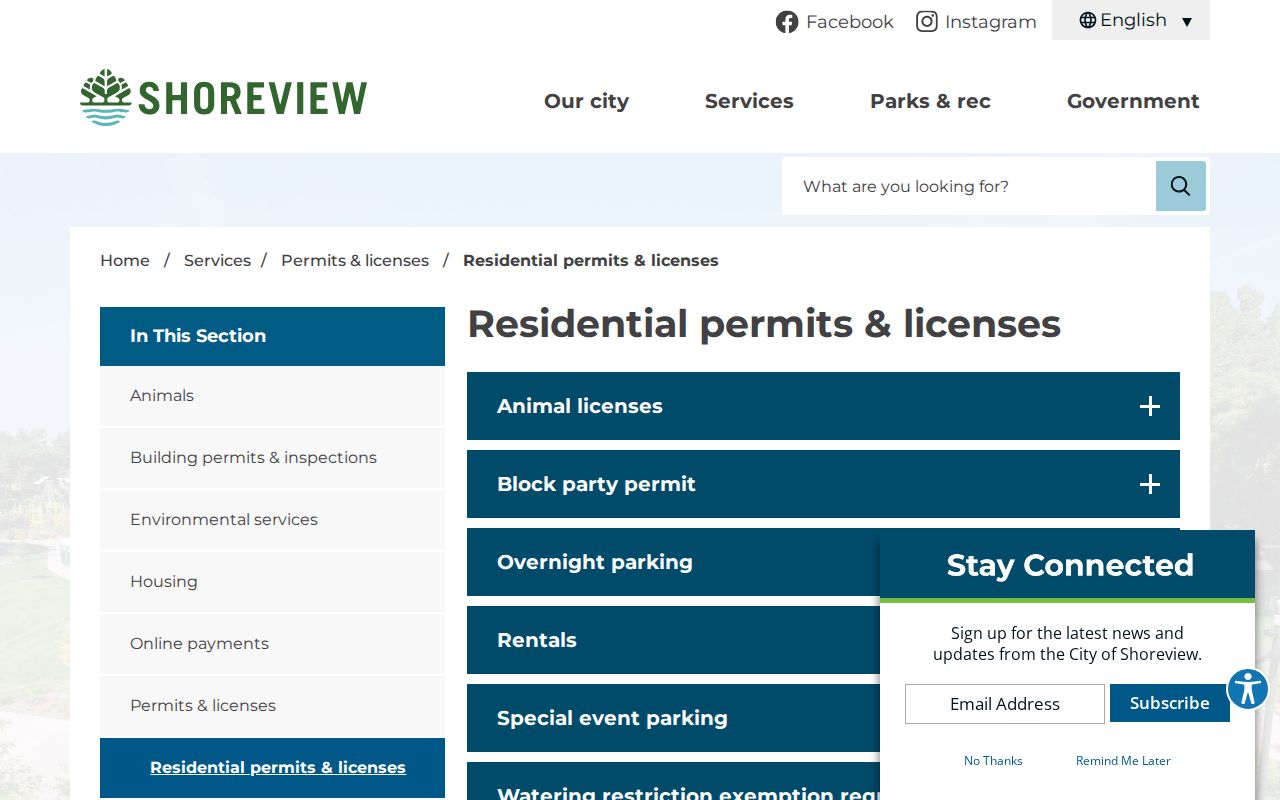Select Permits & licenses sidebar item
Viewport: 1280px width, 800px height.
272,706
